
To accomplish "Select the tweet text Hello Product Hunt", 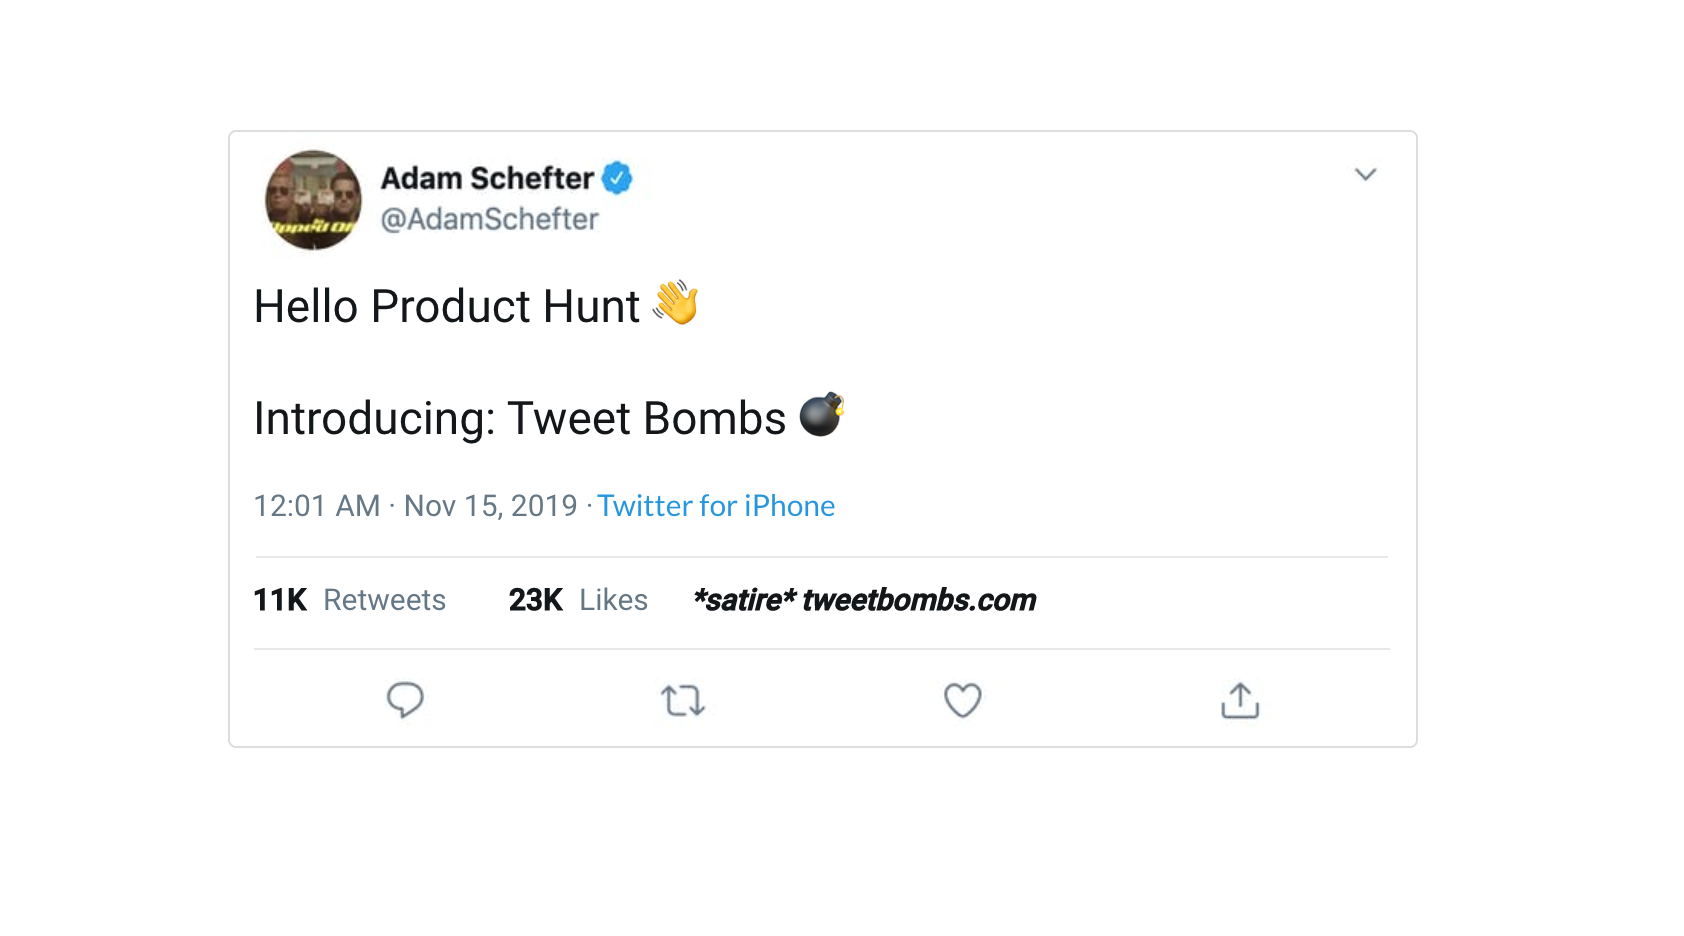I will pyautogui.click(x=446, y=306).
